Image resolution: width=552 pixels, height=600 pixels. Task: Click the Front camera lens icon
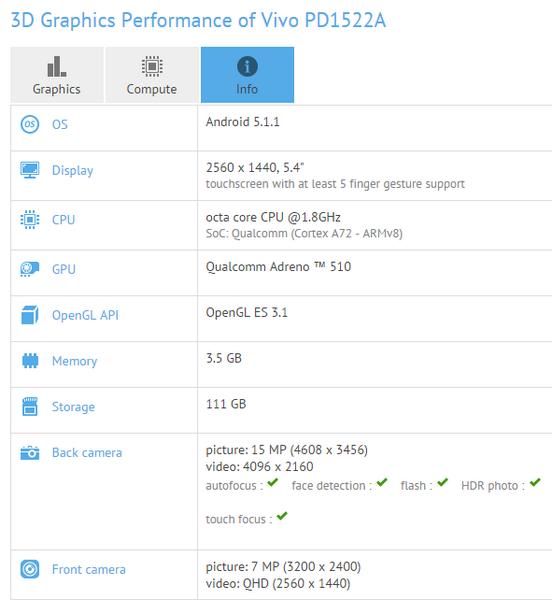coord(30,569)
